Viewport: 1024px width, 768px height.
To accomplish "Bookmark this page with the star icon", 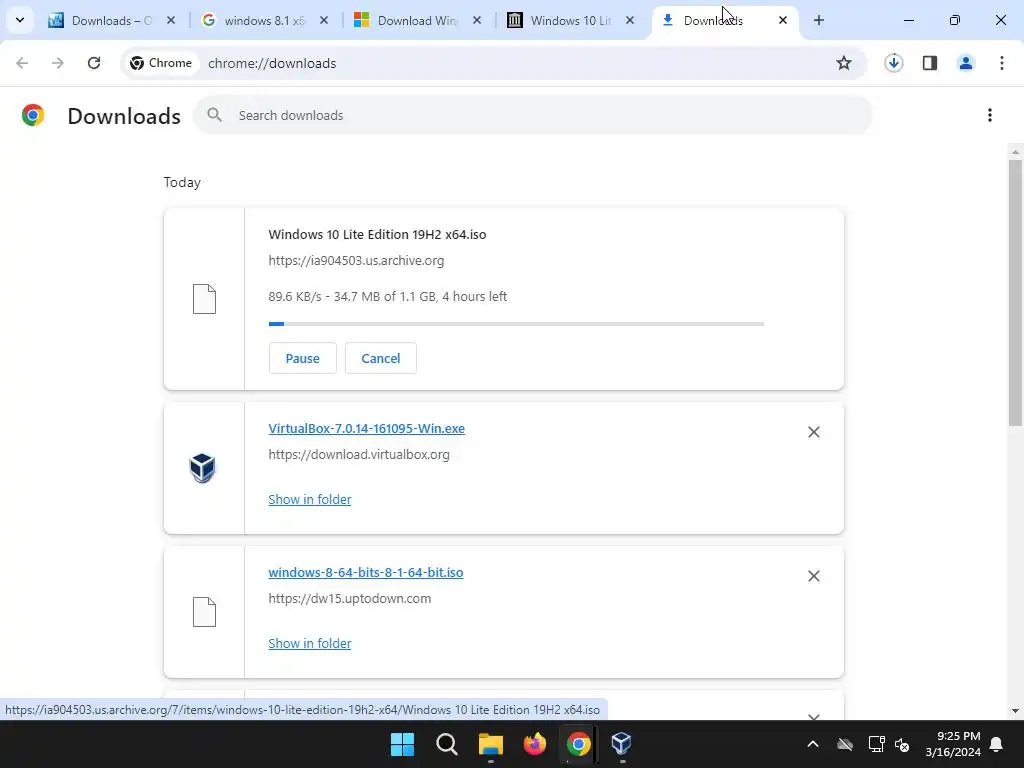I will click(844, 63).
